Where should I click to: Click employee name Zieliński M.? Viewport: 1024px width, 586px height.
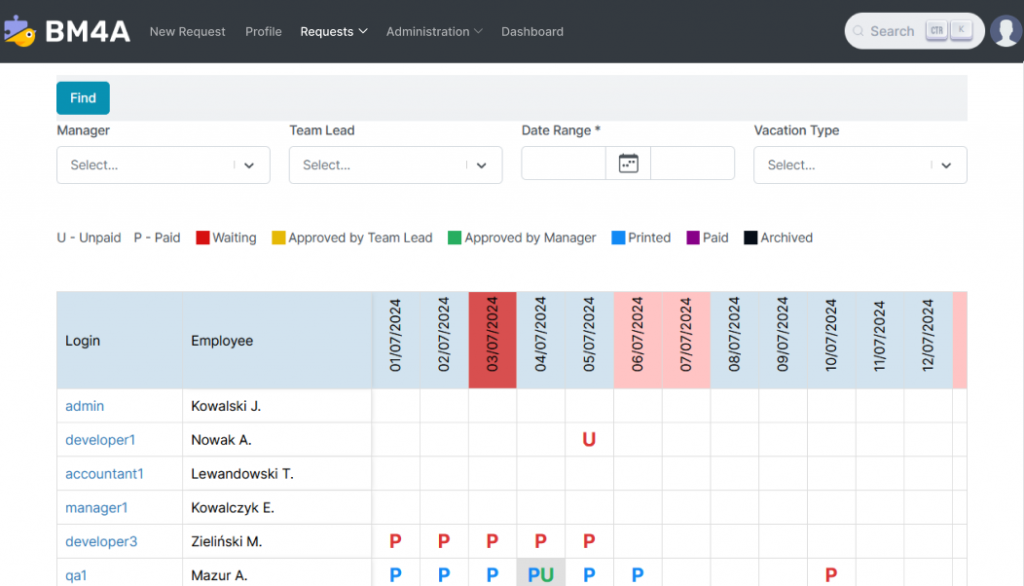pos(227,542)
